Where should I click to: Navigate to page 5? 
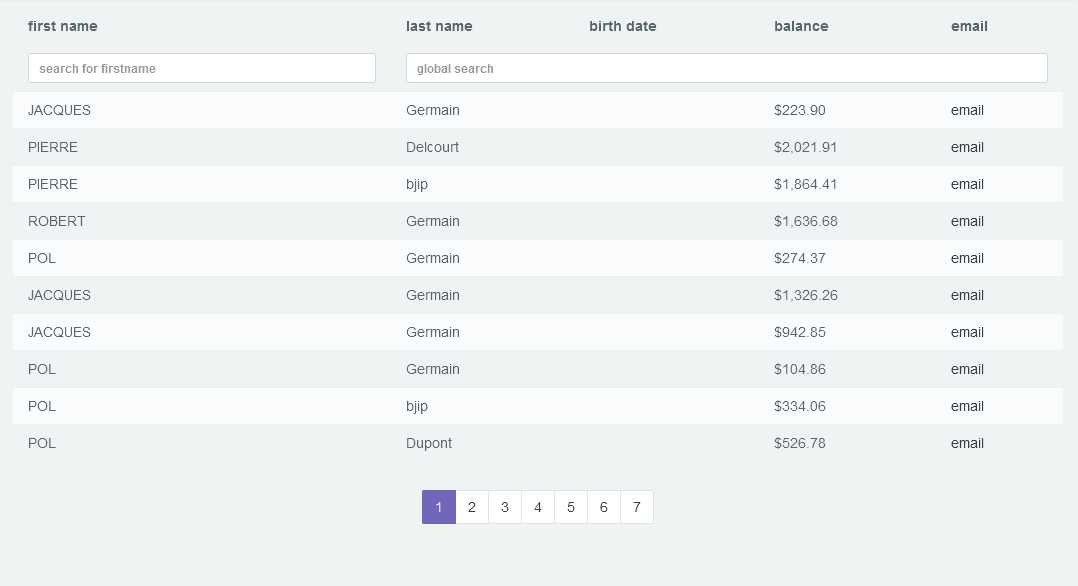click(x=571, y=507)
